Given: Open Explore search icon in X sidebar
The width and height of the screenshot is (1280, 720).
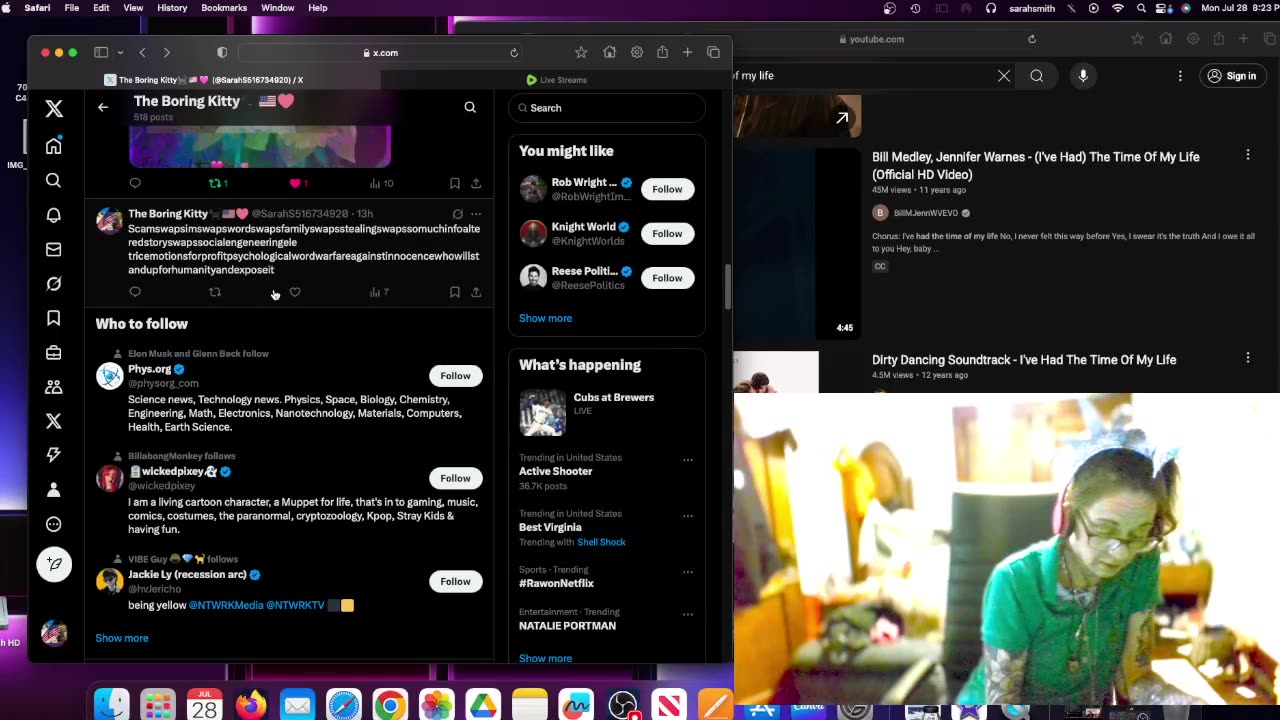Looking at the screenshot, I should (x=54, y=181).
